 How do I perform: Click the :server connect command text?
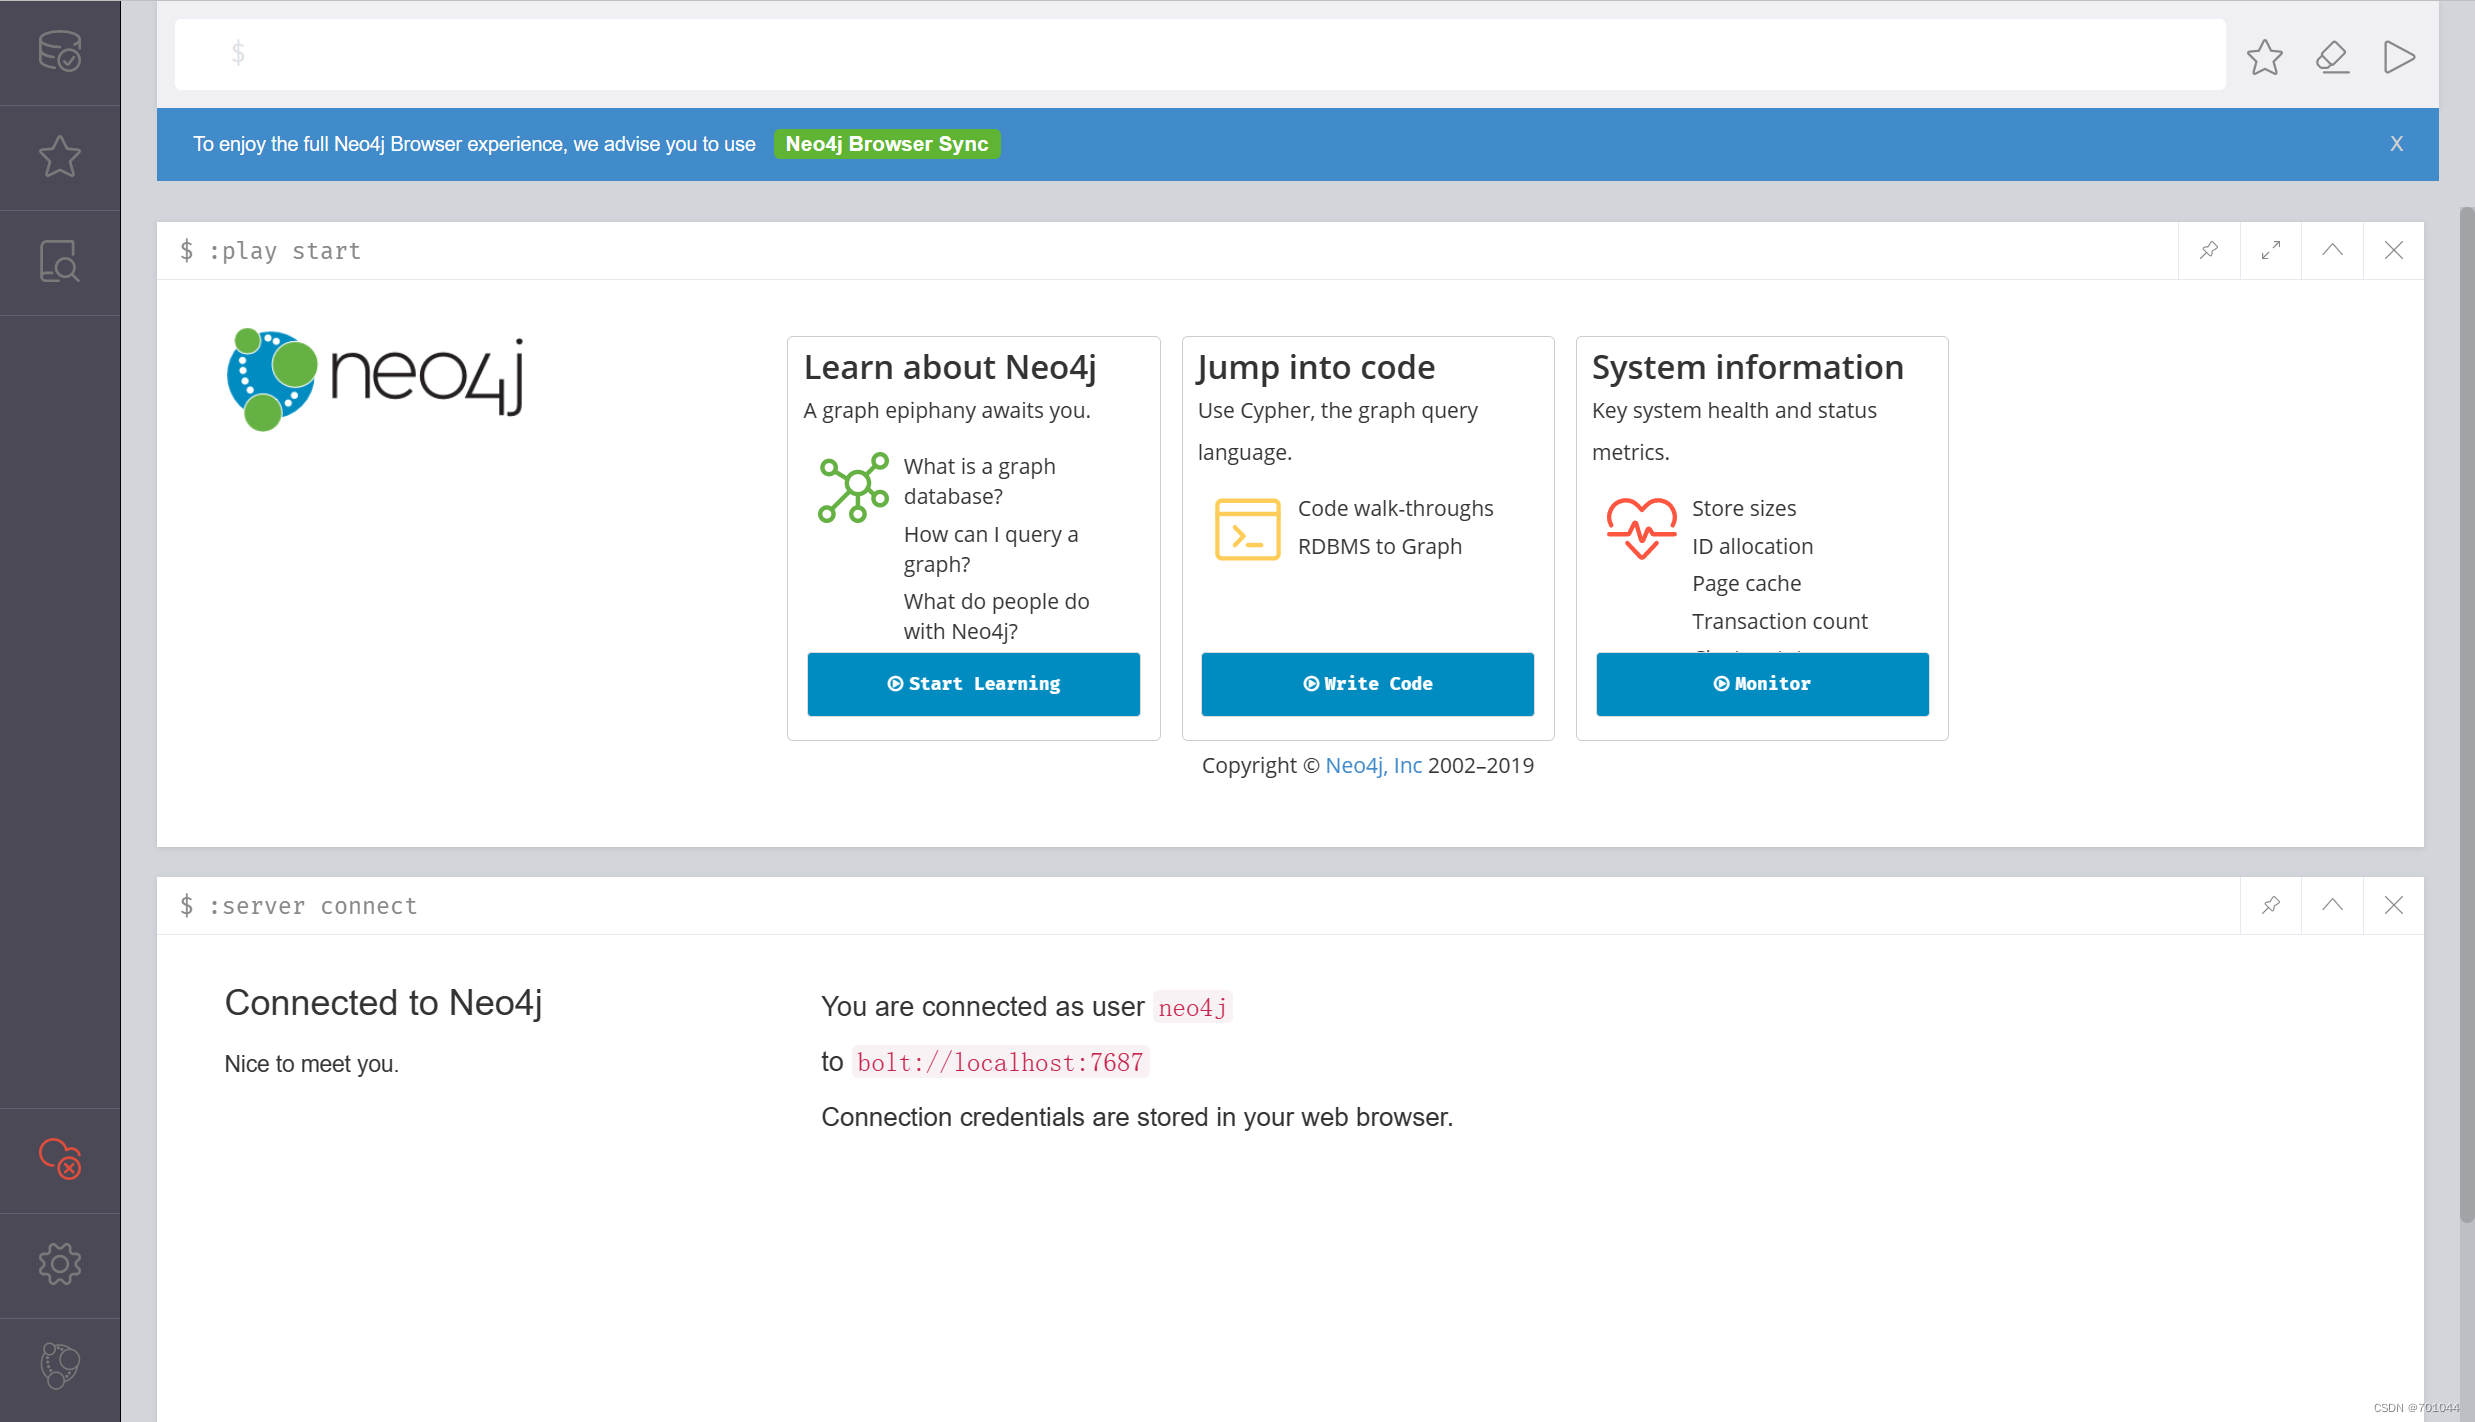click(x=312, y=906)
